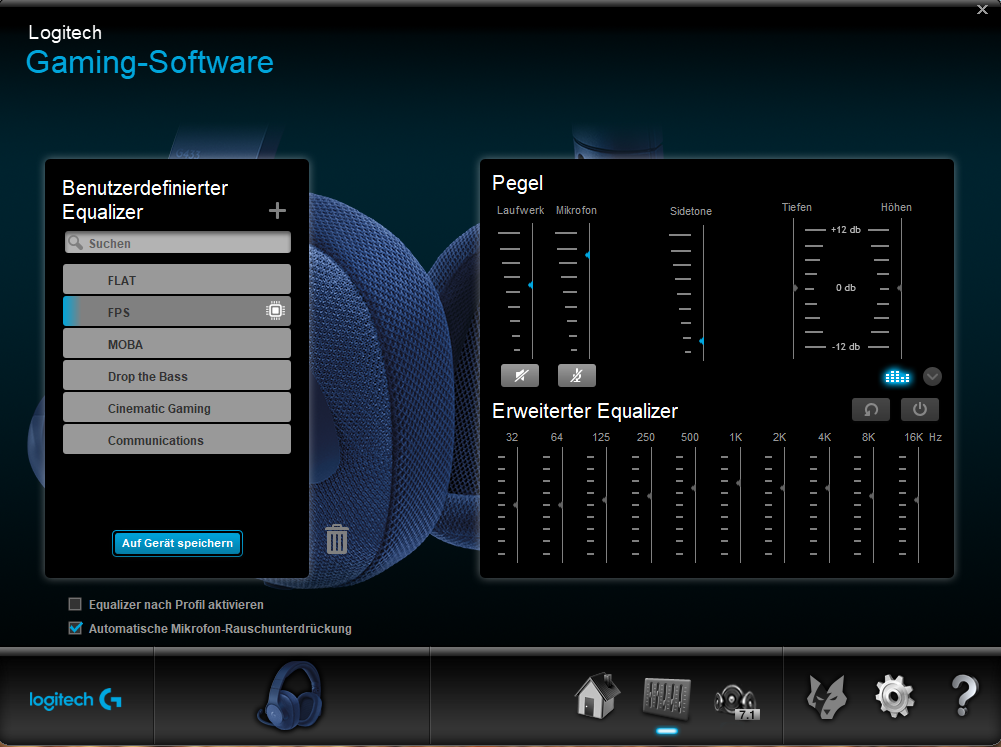The image size is (1001, 747).
Task: Disable Automatische Mikrofon-Rauschunterdrückung checkbox
Action: [75, 628]
